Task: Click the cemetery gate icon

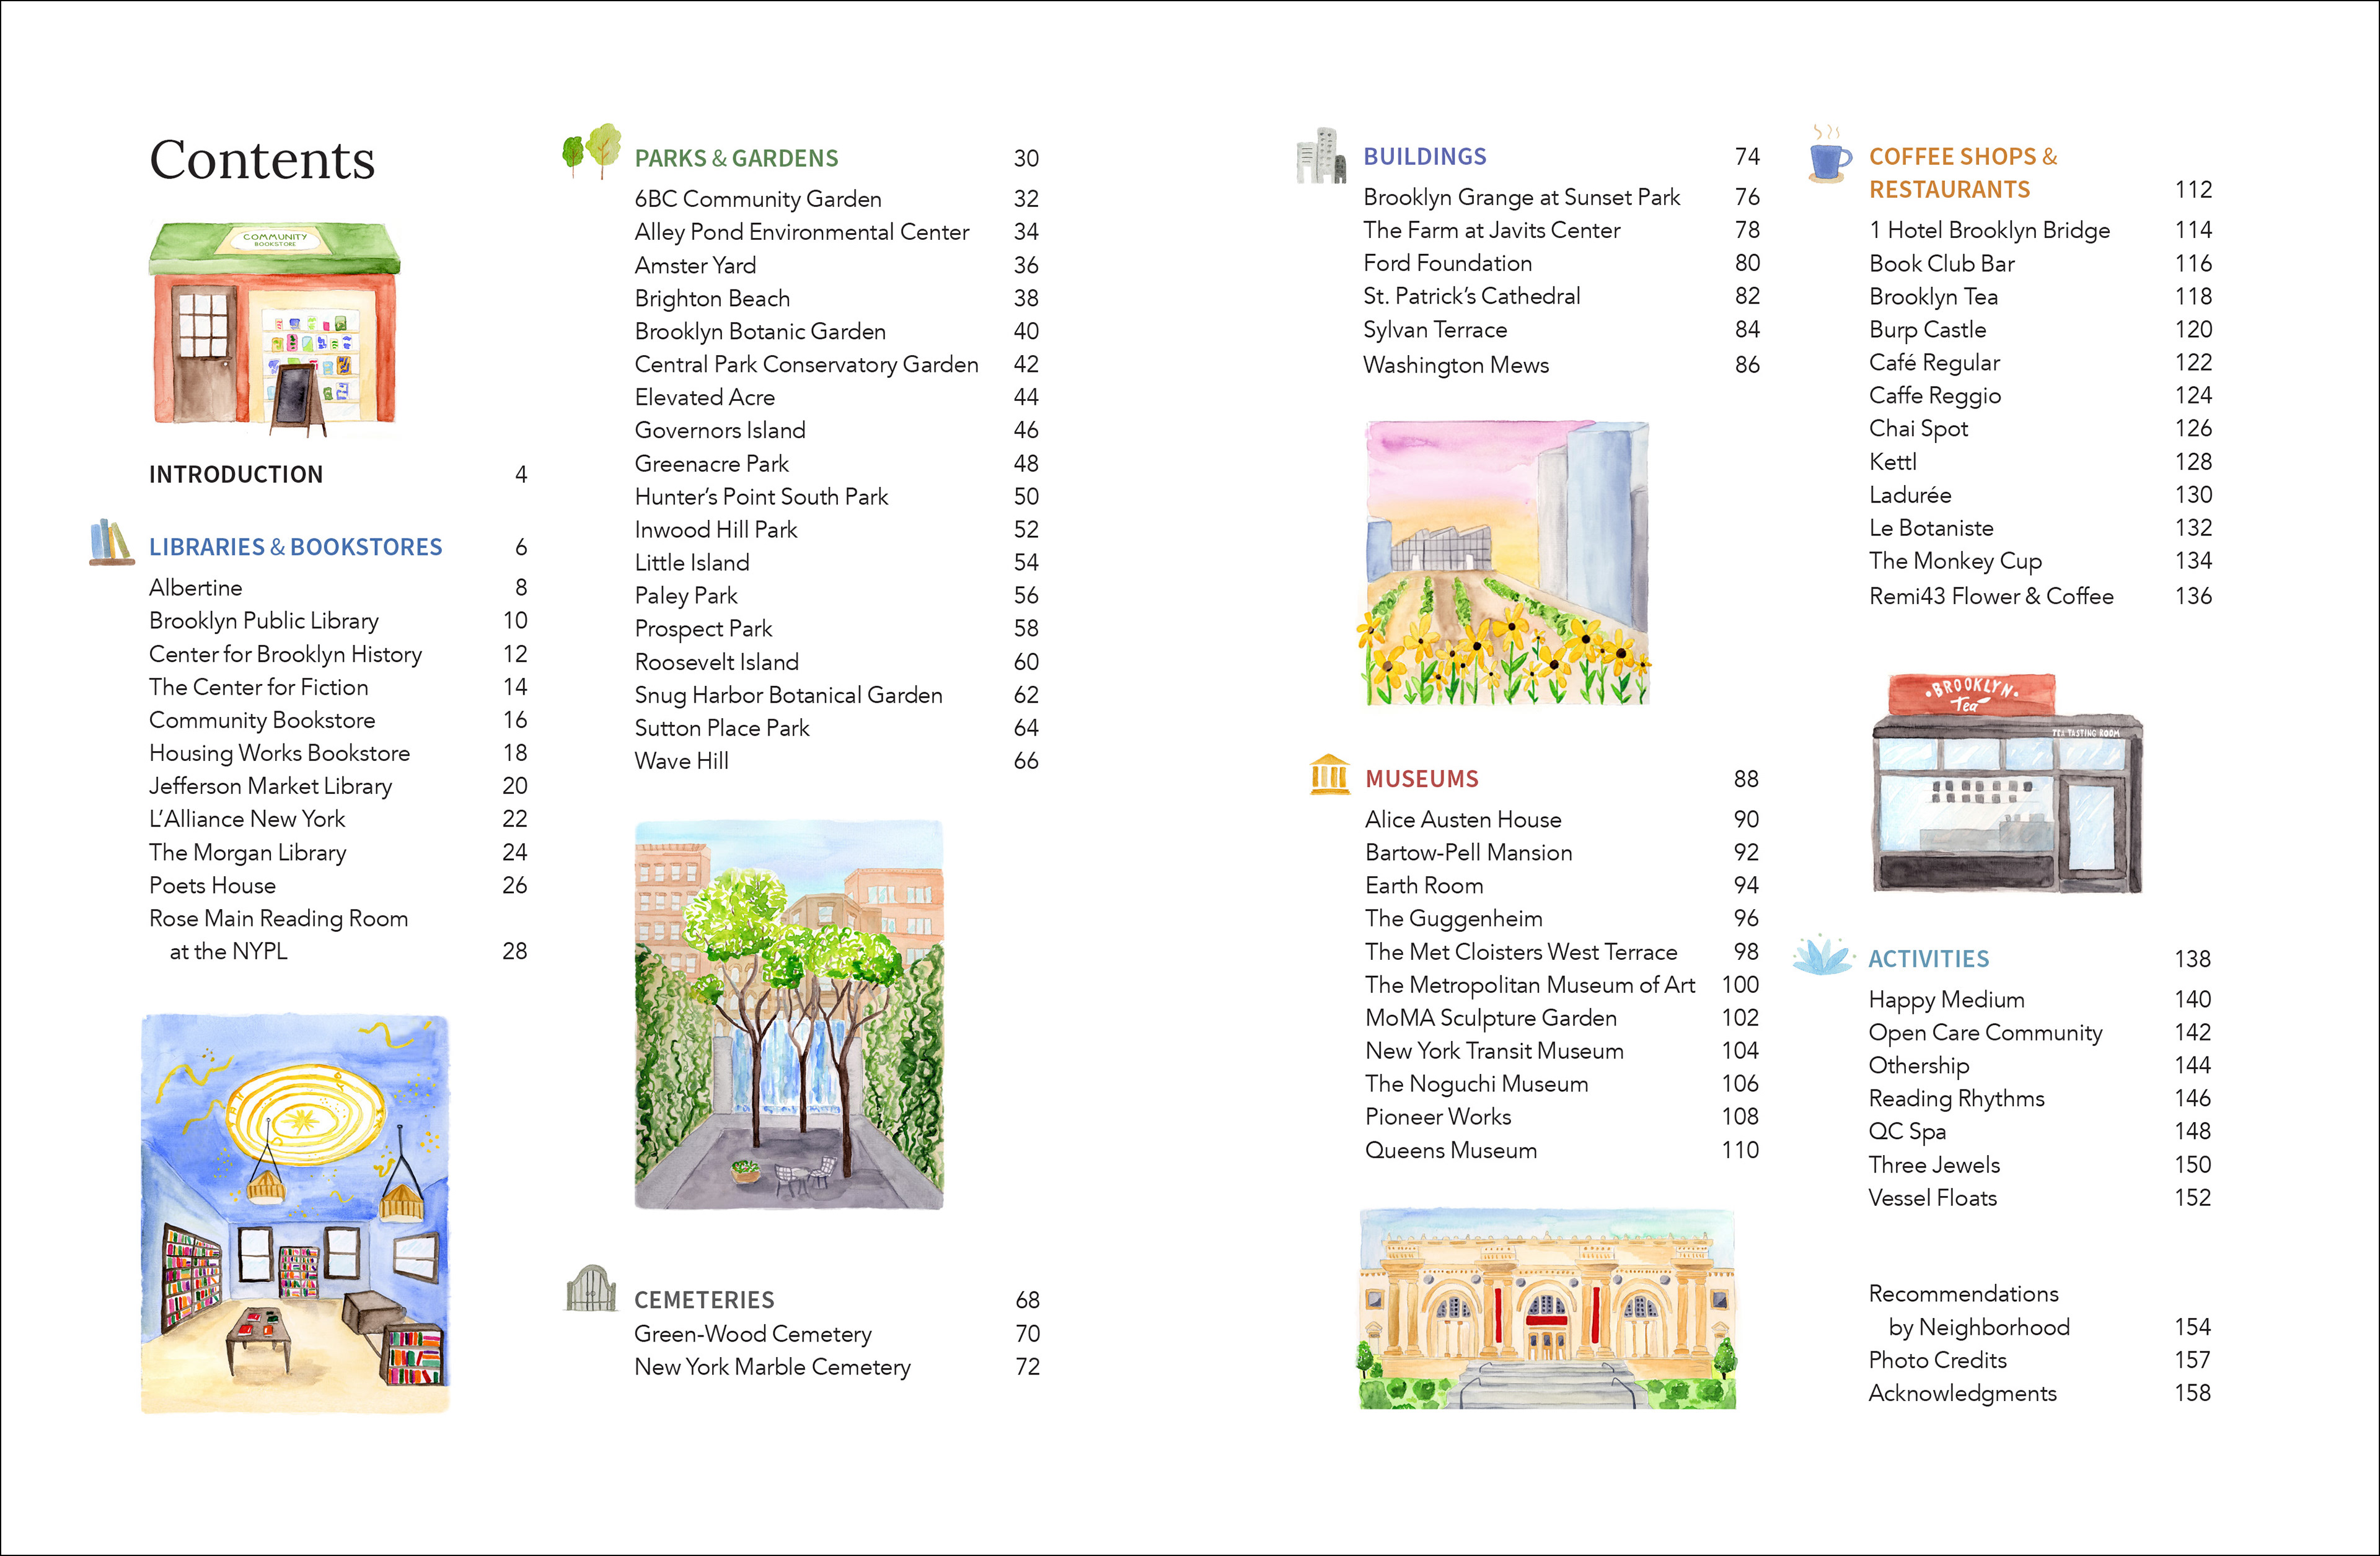Action: click(591, 1288)
